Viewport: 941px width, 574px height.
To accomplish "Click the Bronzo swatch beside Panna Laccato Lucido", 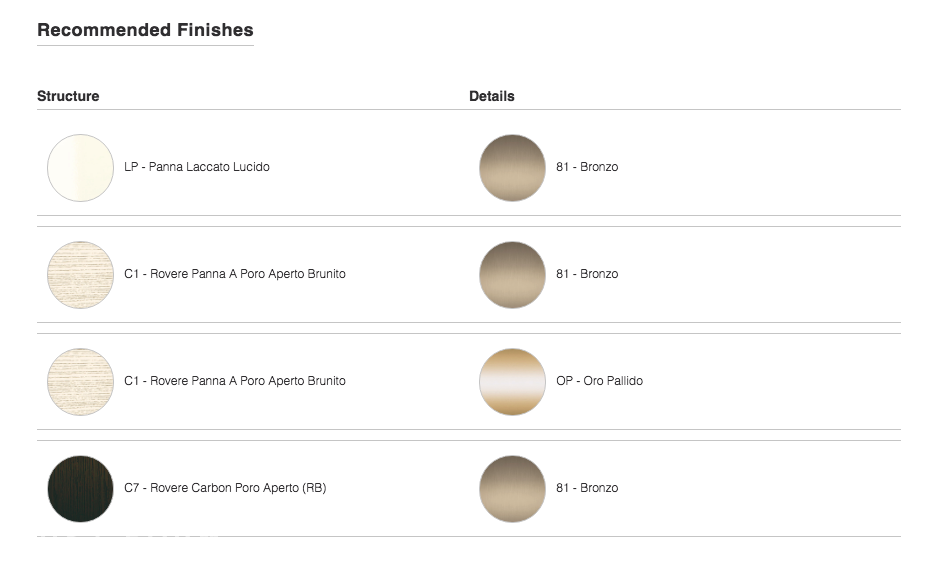I will click(x=513, y=168).
